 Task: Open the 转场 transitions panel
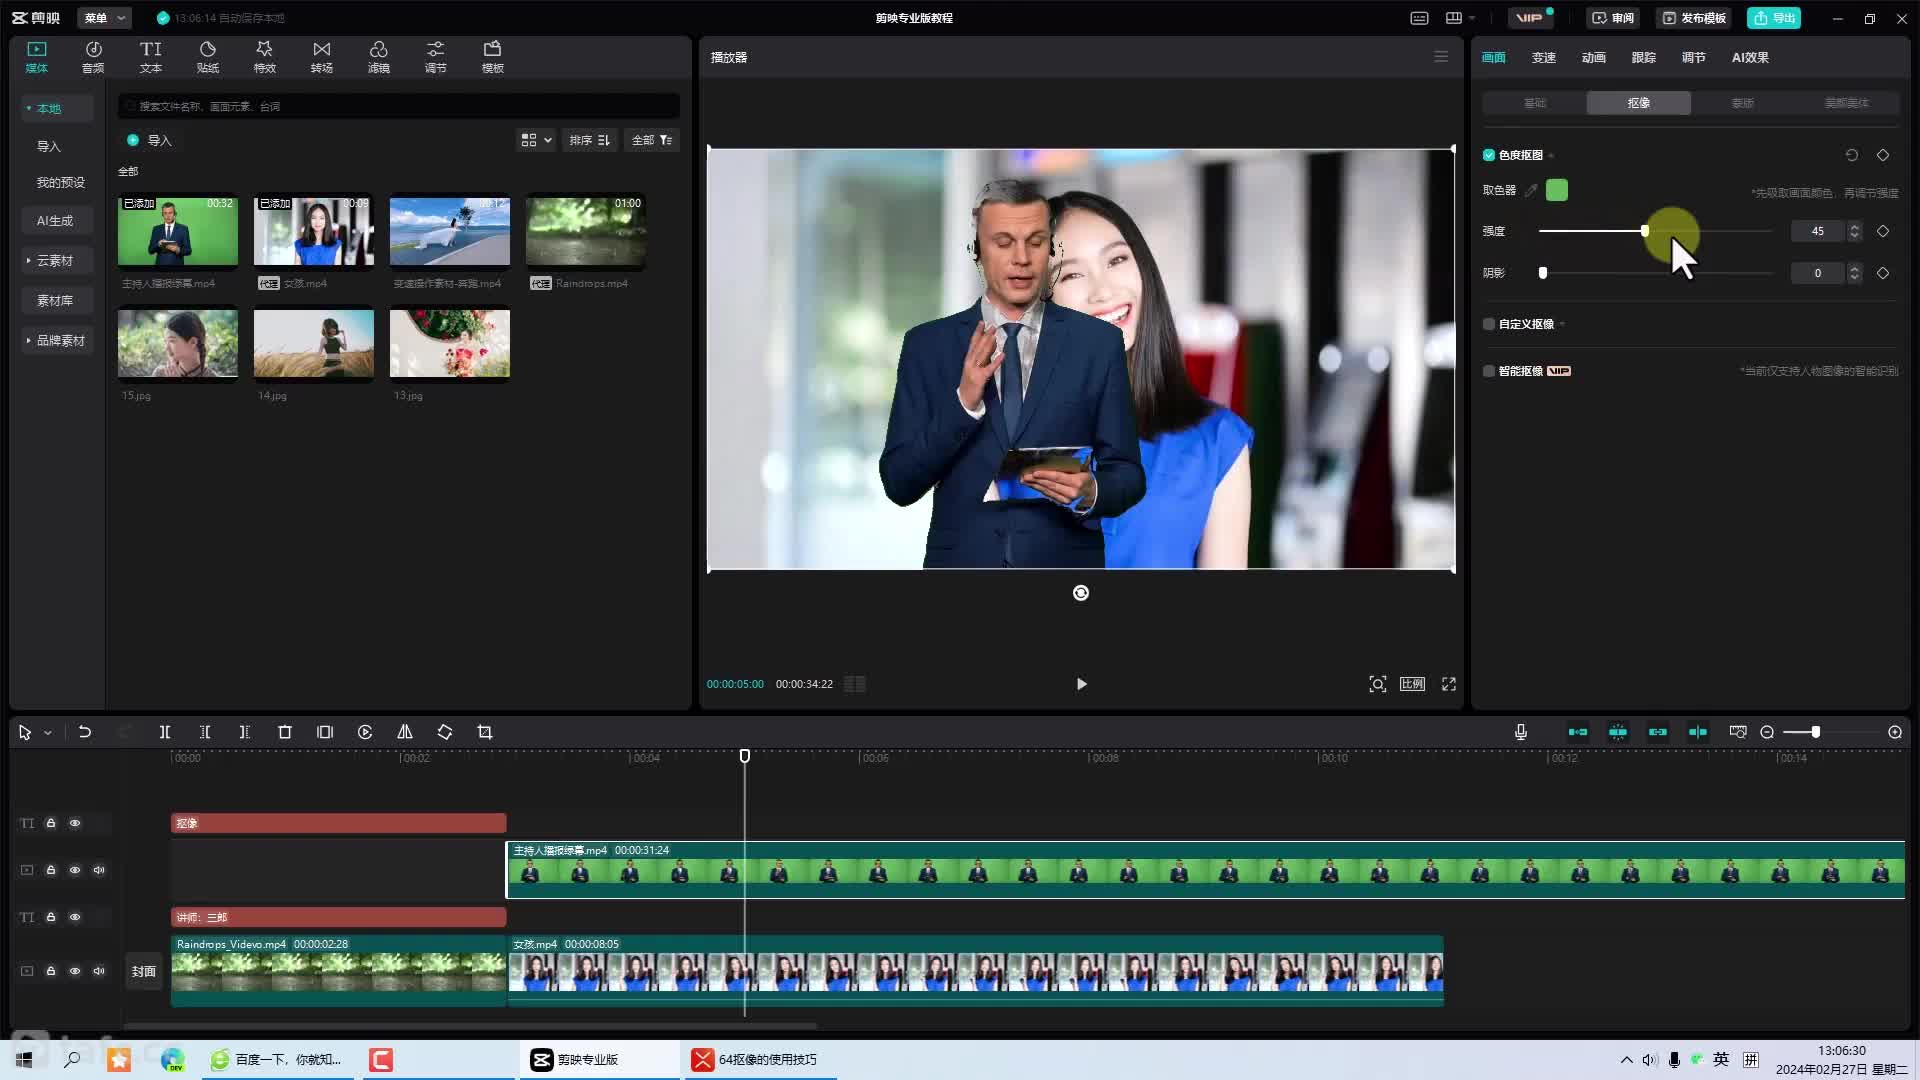(321, 57)
